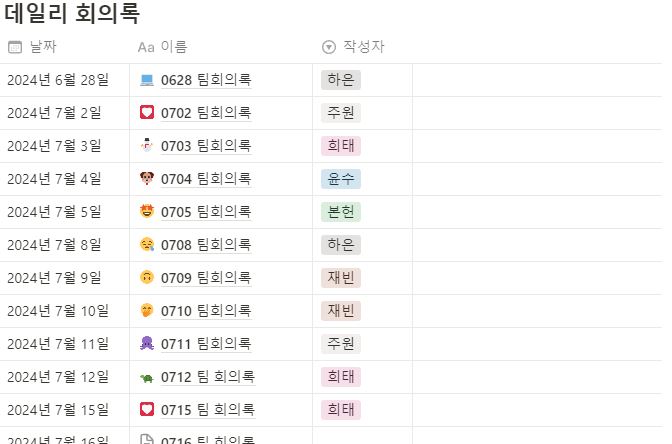The image size is (672, 444).
Task: Open the 날짜 column header menu
Action: (32, 47)
